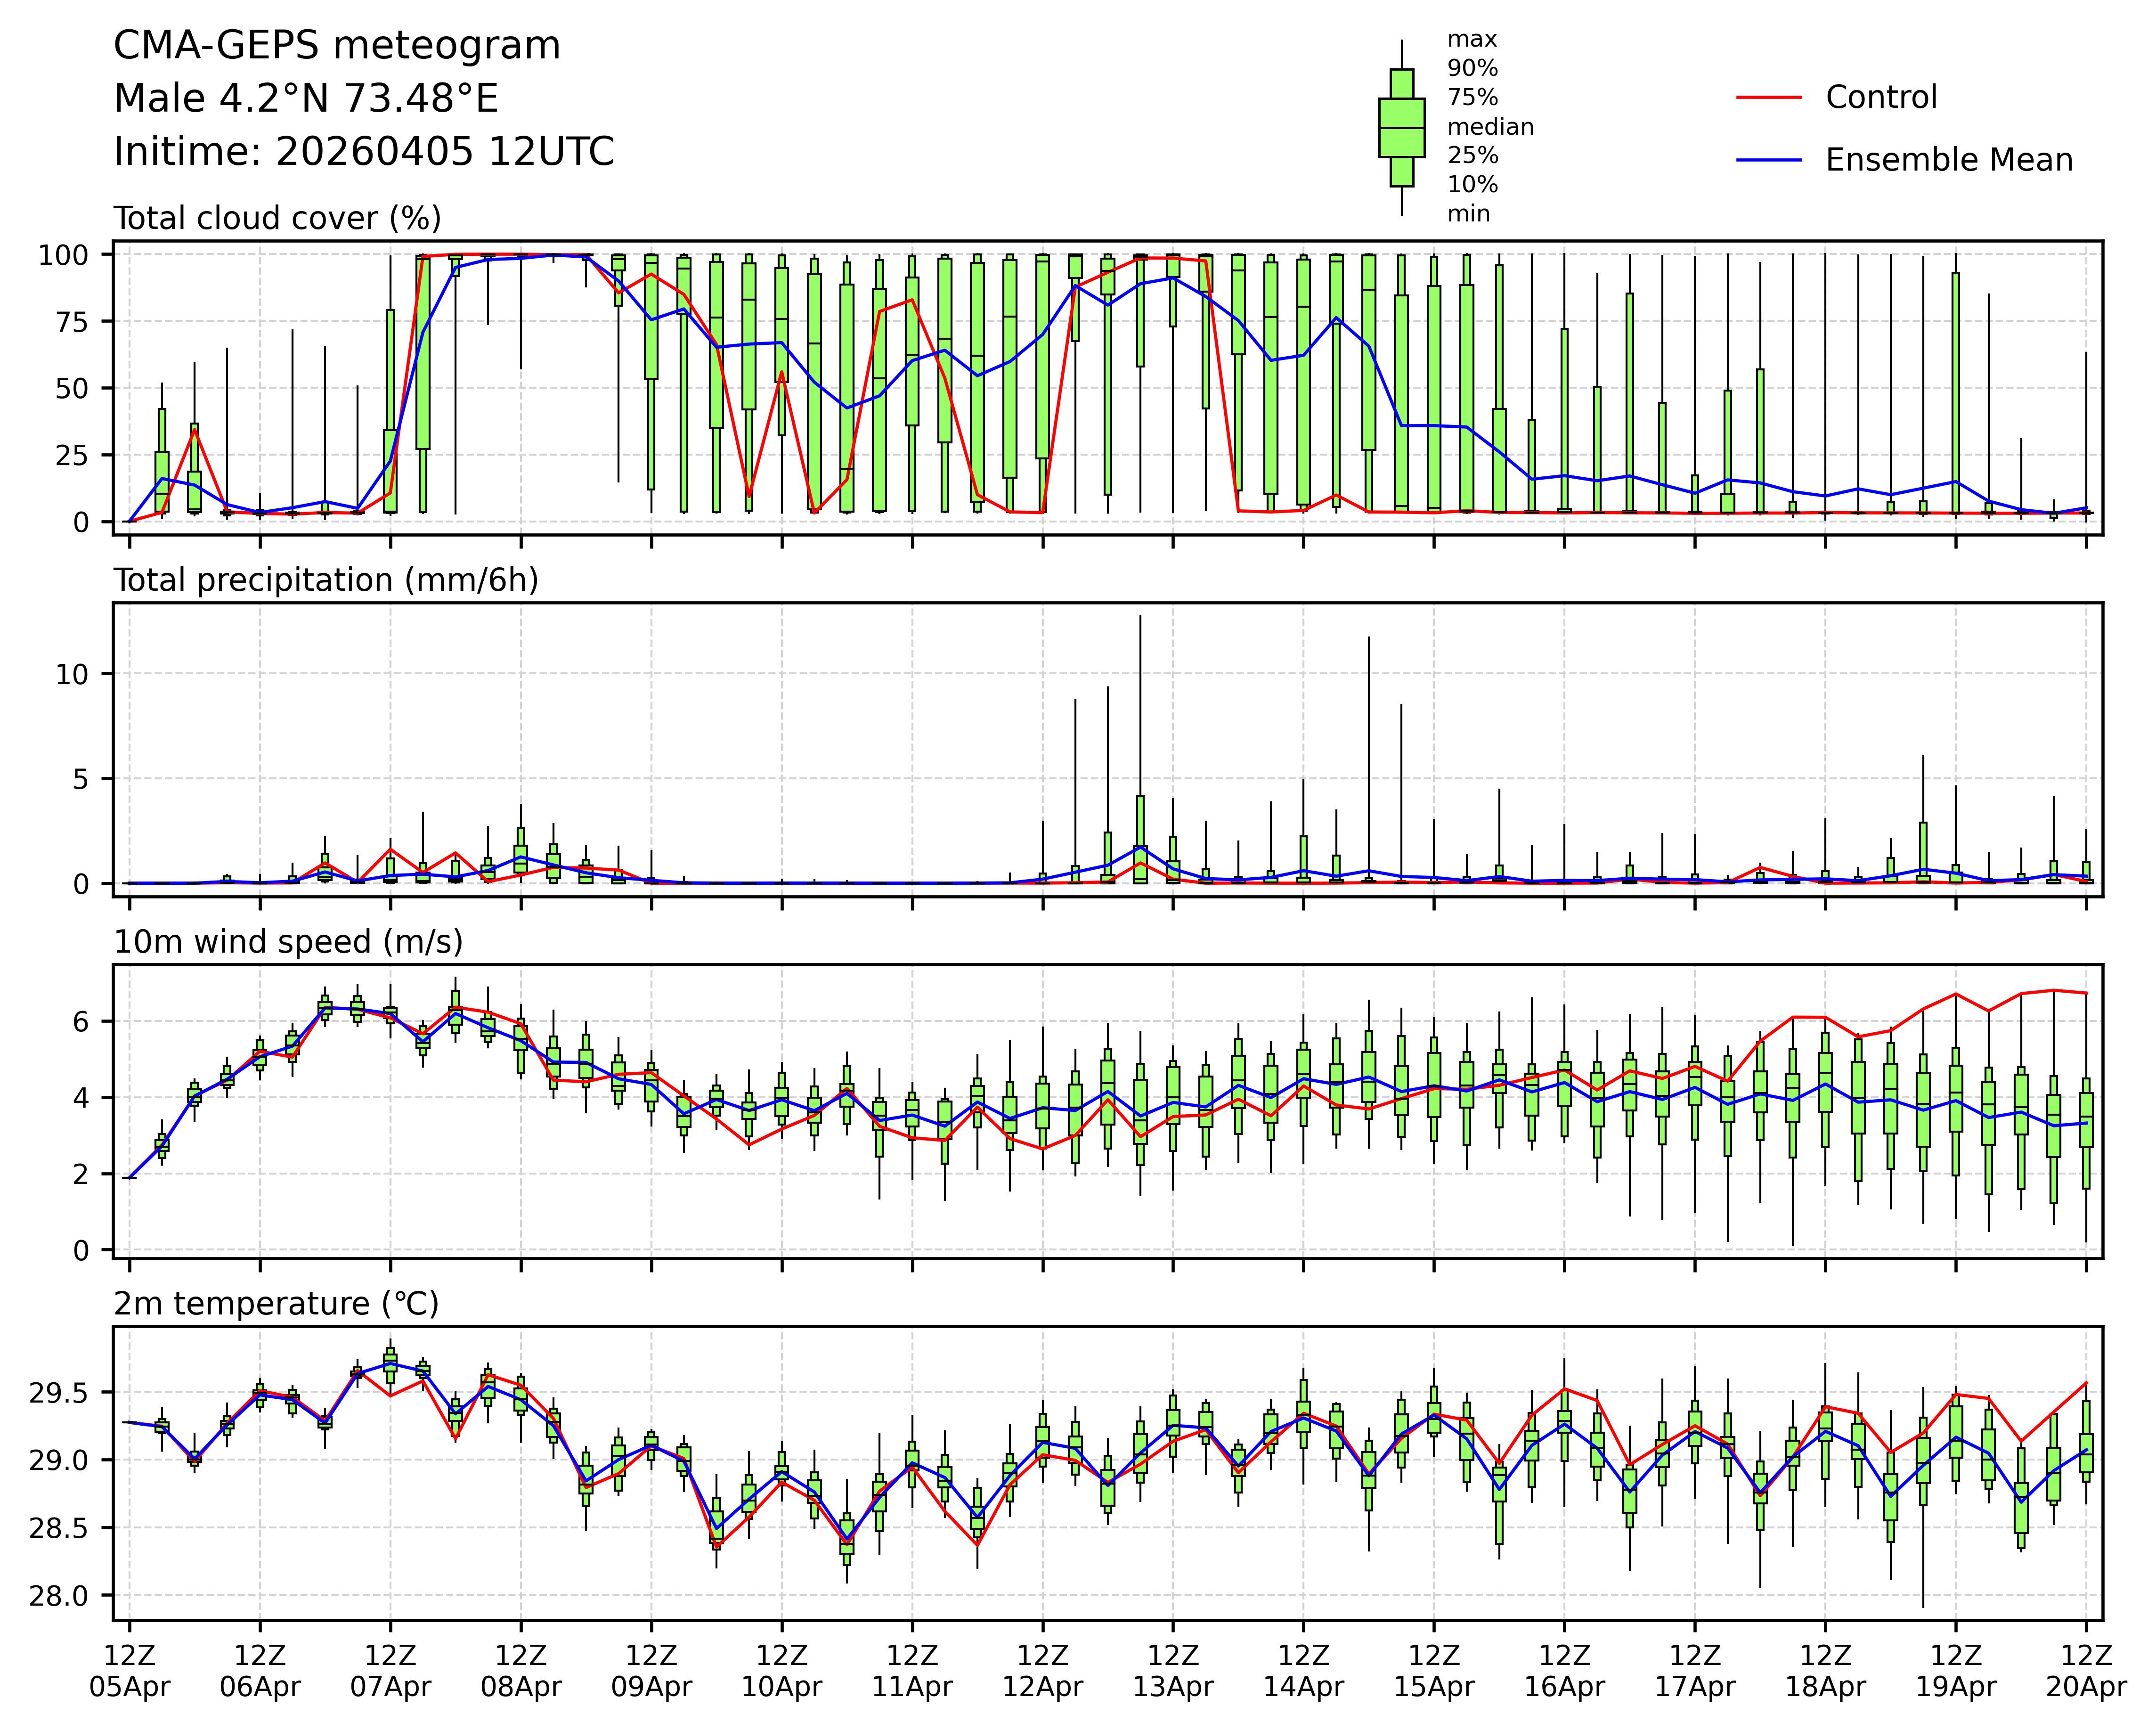
Task: Click the '2m temperature (℃)' panel title
Action: pos(276,1304)
